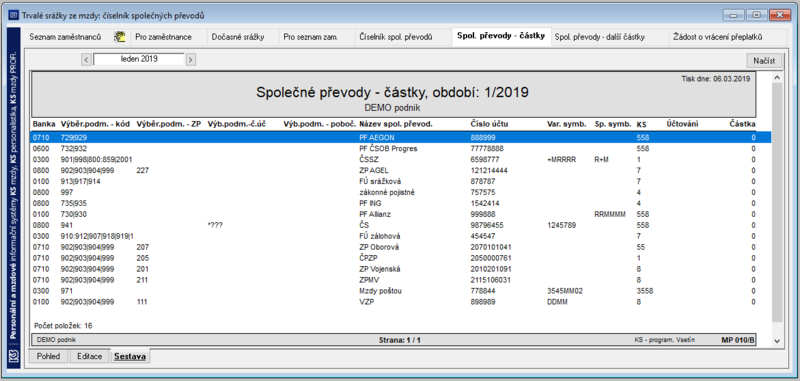Screen dimensions: 800x381
Task: Click Výběr.podm. - kód column header
Action: (95, 124)
